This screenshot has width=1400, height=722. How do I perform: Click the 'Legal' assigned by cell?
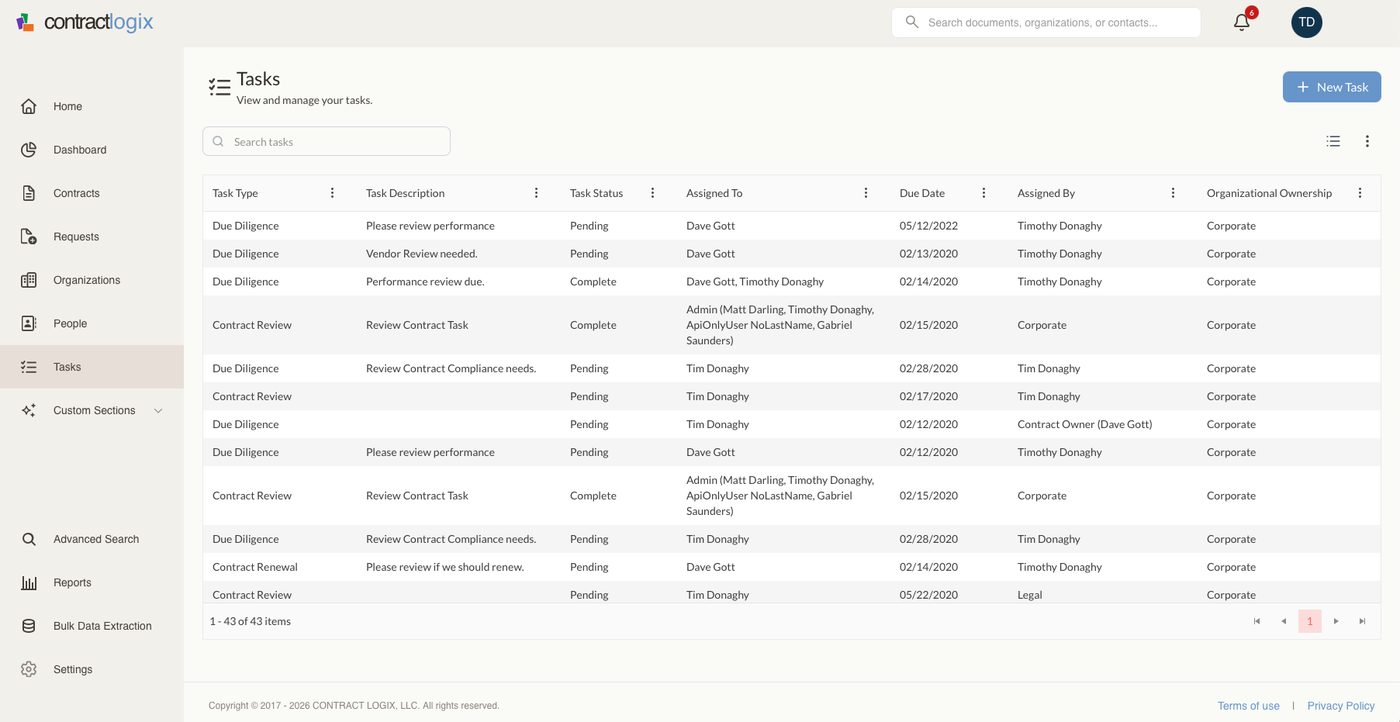click(x=1030, y=595)
